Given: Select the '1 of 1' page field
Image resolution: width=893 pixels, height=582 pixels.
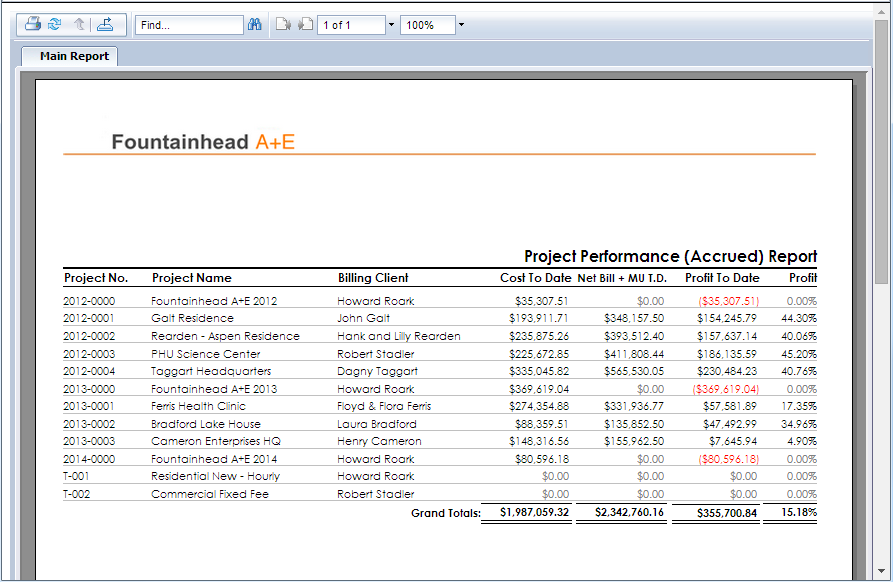Looking at the screenshot, I should [x=351, y=25].
